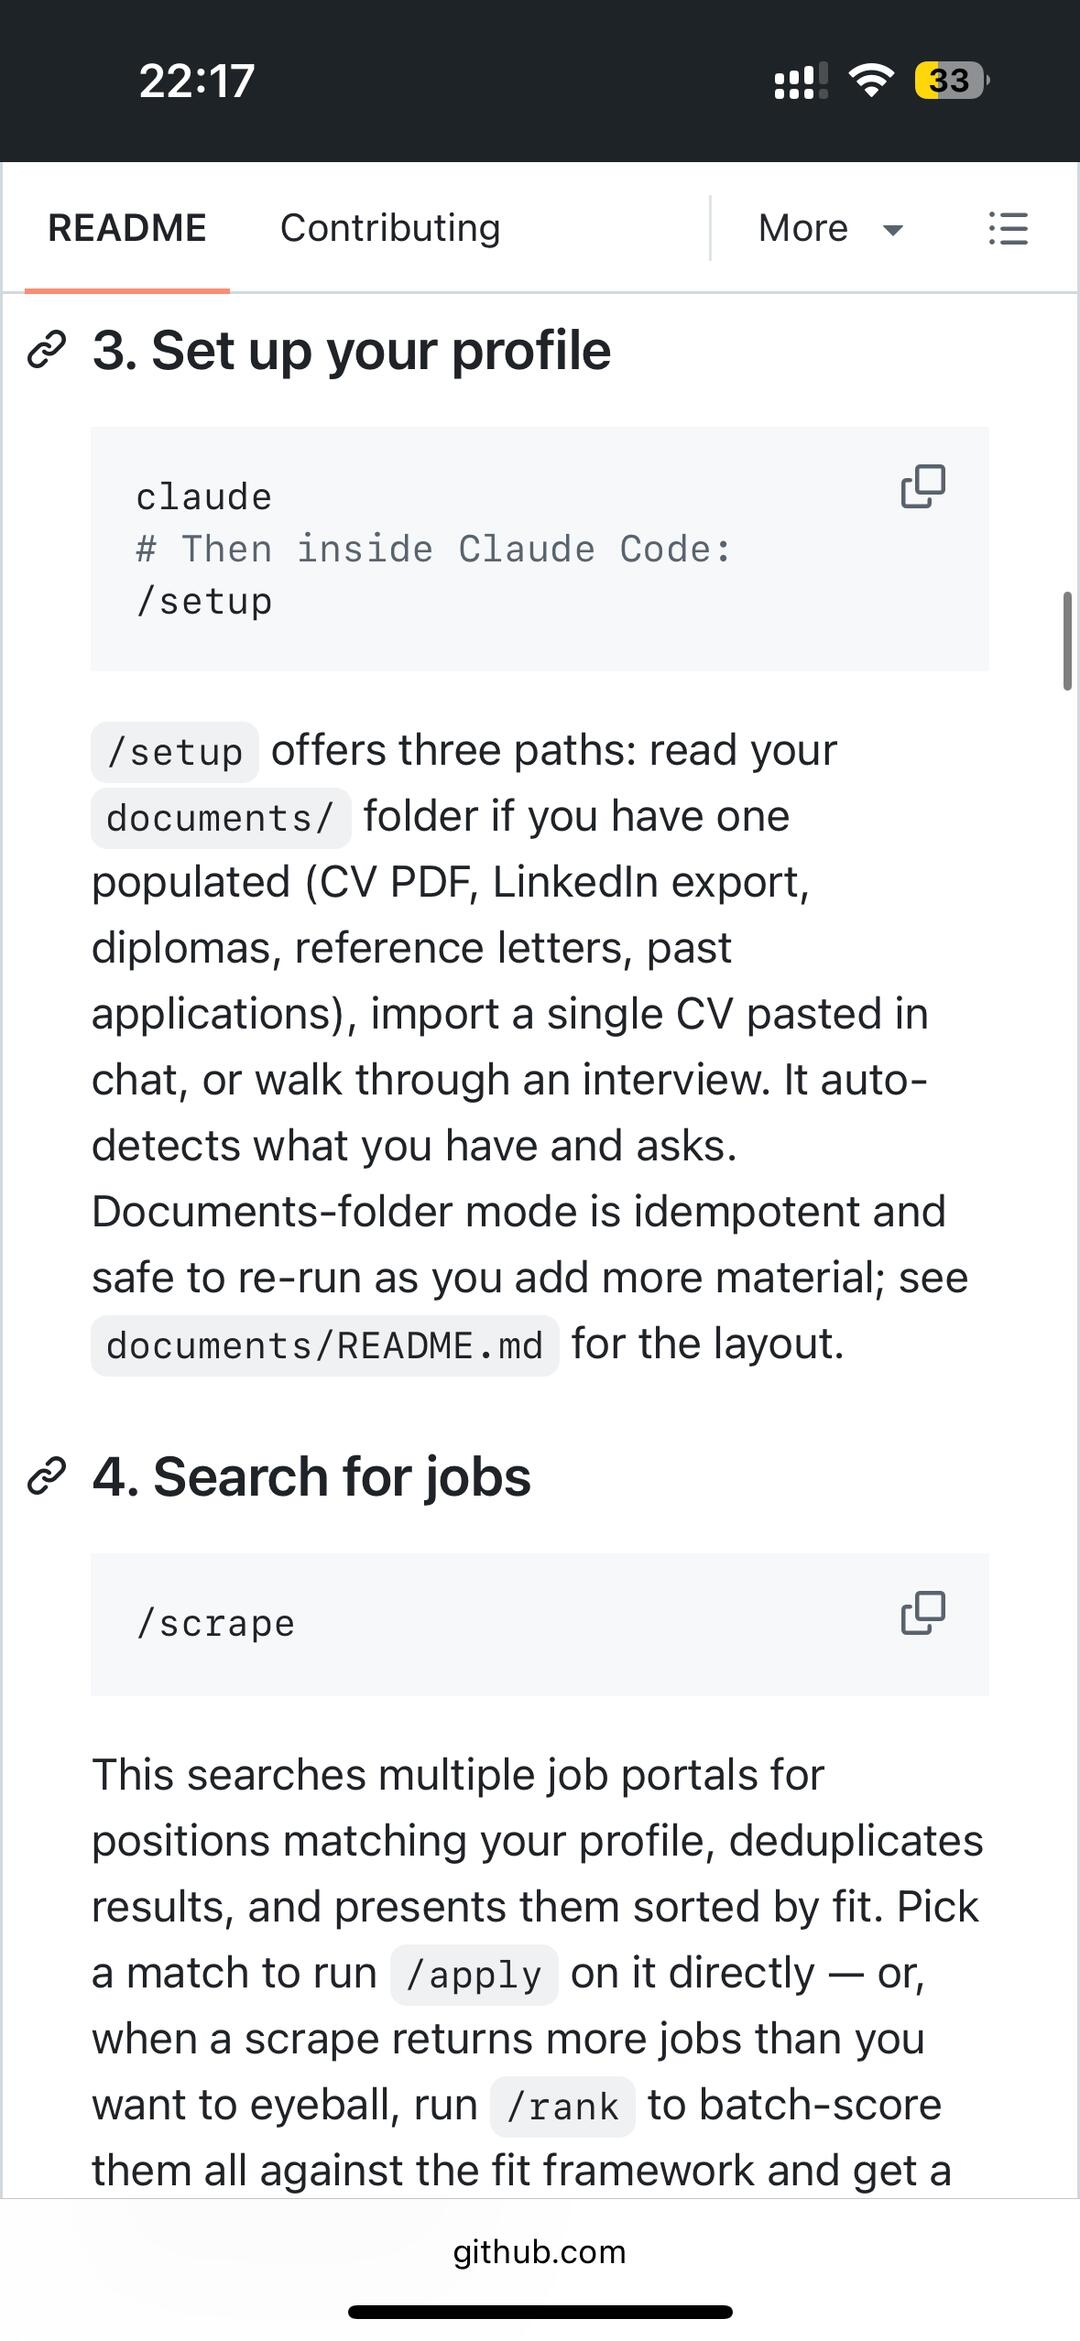The width and height of the screenshot is (1080, 2341).
Task: Tap the Wi-Fi status icon
Action: [x=871, y=80]
